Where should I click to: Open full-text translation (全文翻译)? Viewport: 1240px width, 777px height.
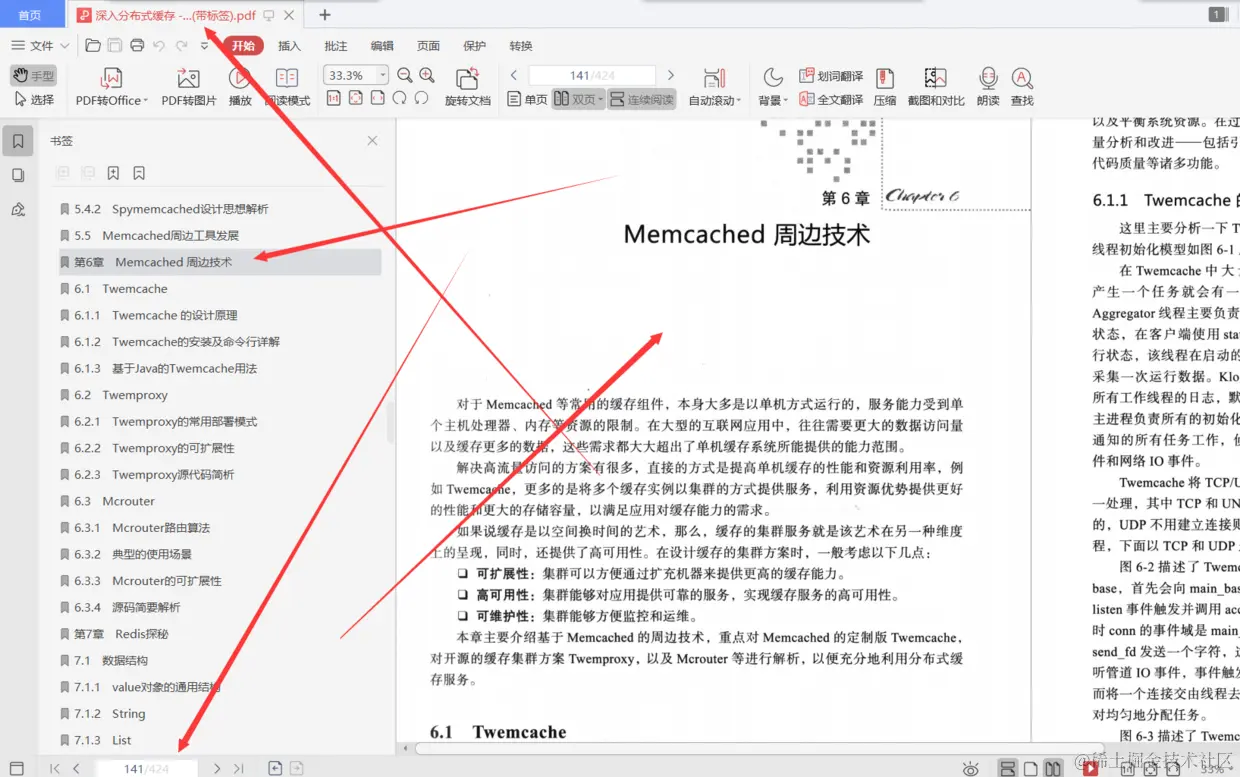(x=832, y=100)
